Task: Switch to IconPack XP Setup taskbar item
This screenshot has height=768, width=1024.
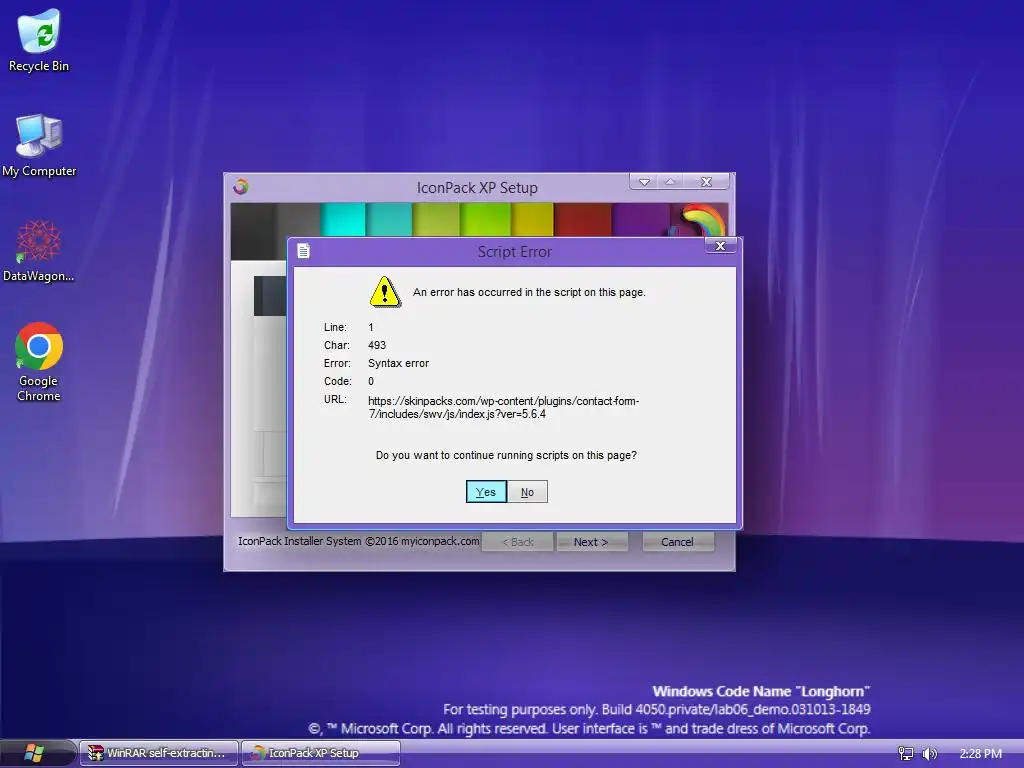Action: [321, 753]
